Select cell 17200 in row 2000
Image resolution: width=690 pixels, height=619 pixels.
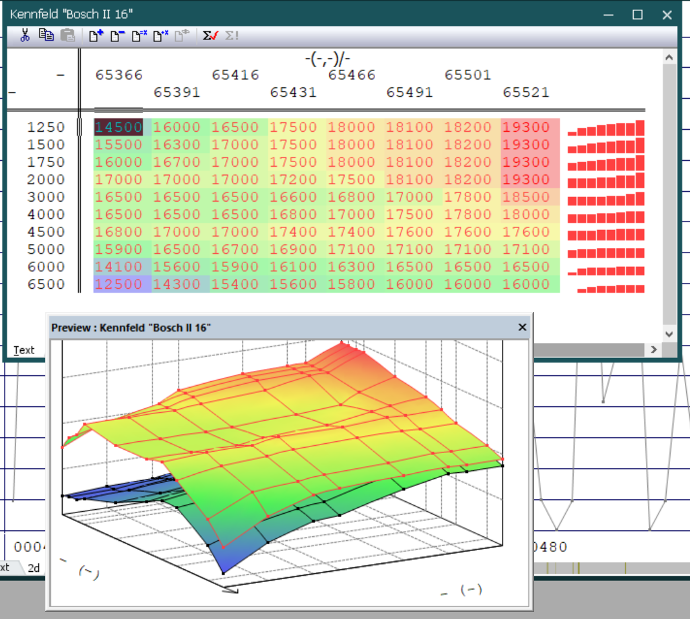pos(293,179)
